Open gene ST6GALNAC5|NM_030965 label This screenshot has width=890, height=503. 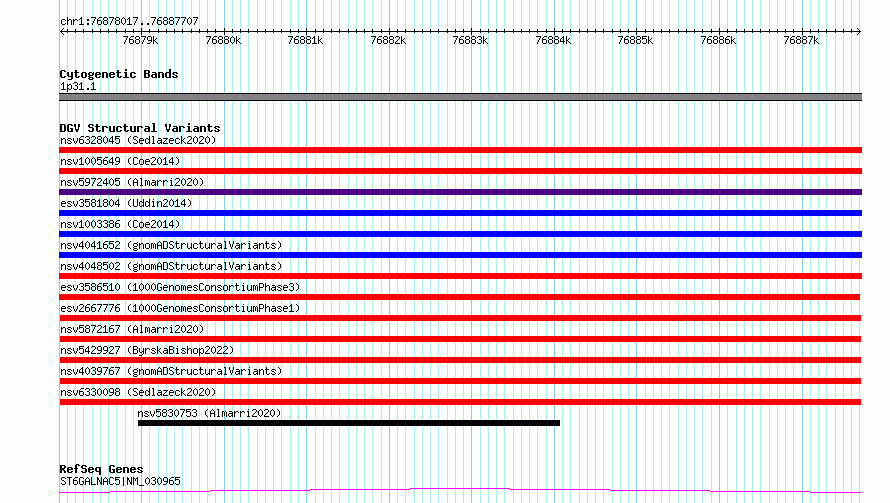coord(120,481)
